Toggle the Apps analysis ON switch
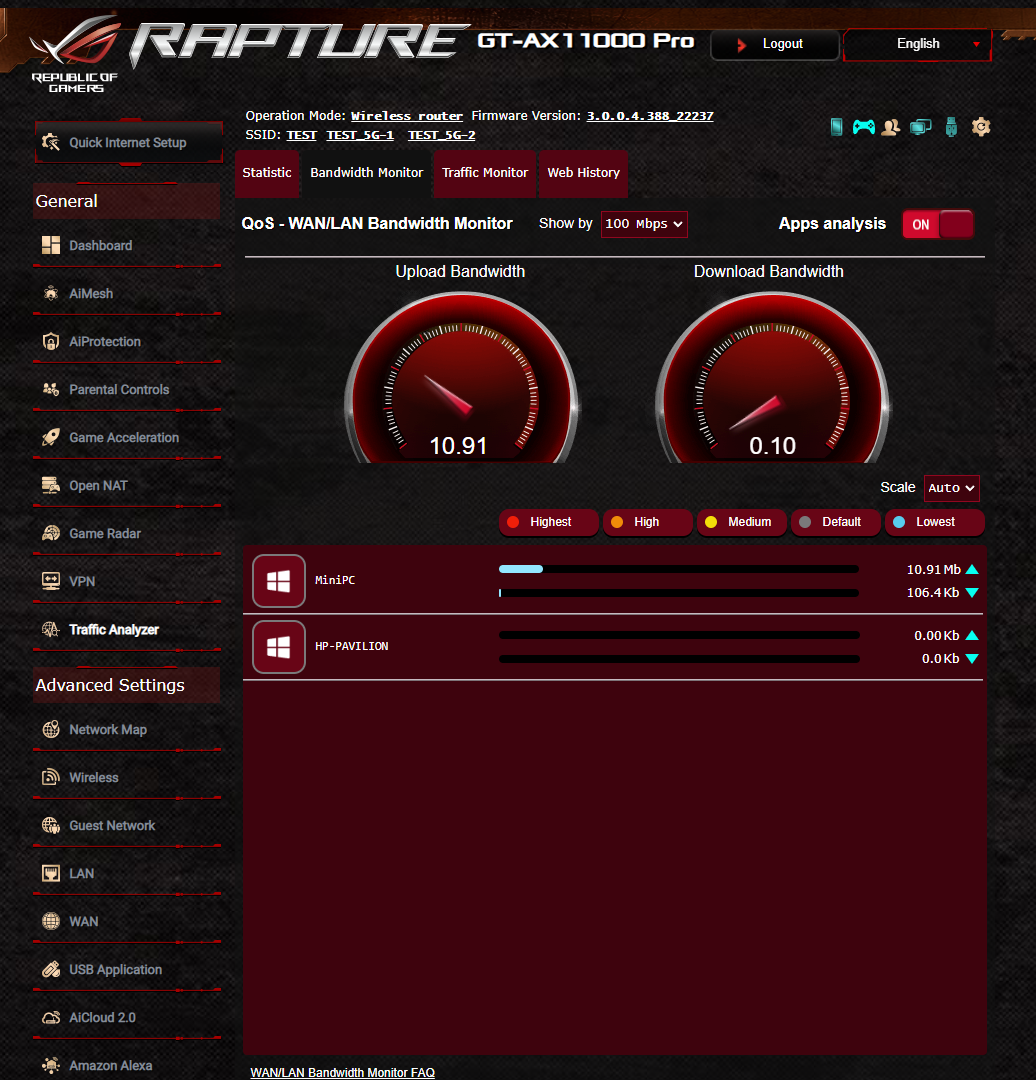1036x1080 pixels. (x=937, y=225)
